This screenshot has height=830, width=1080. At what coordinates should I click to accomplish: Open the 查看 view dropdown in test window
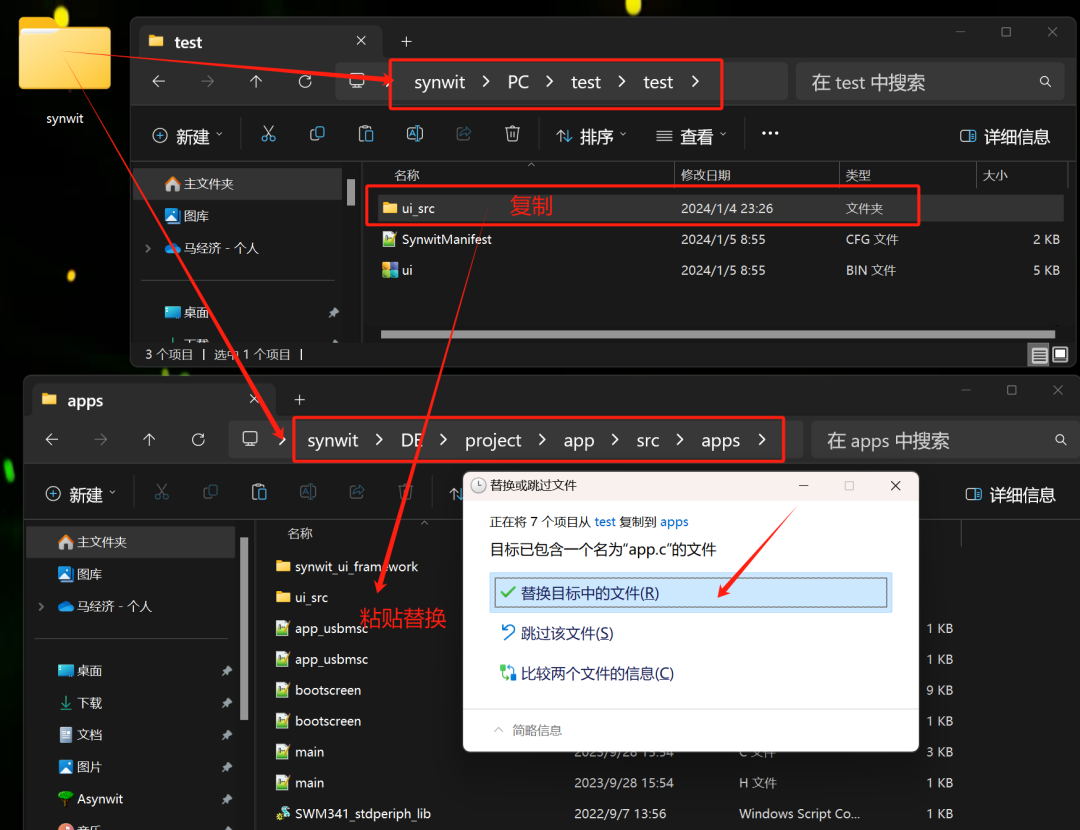(692, 136)
